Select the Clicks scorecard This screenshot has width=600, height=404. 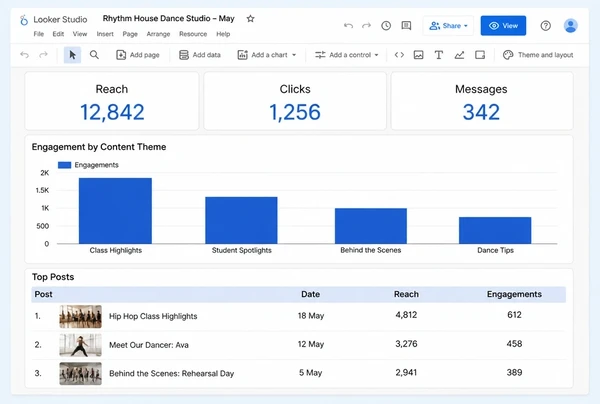pyautogui.click(x=295, y=101)
